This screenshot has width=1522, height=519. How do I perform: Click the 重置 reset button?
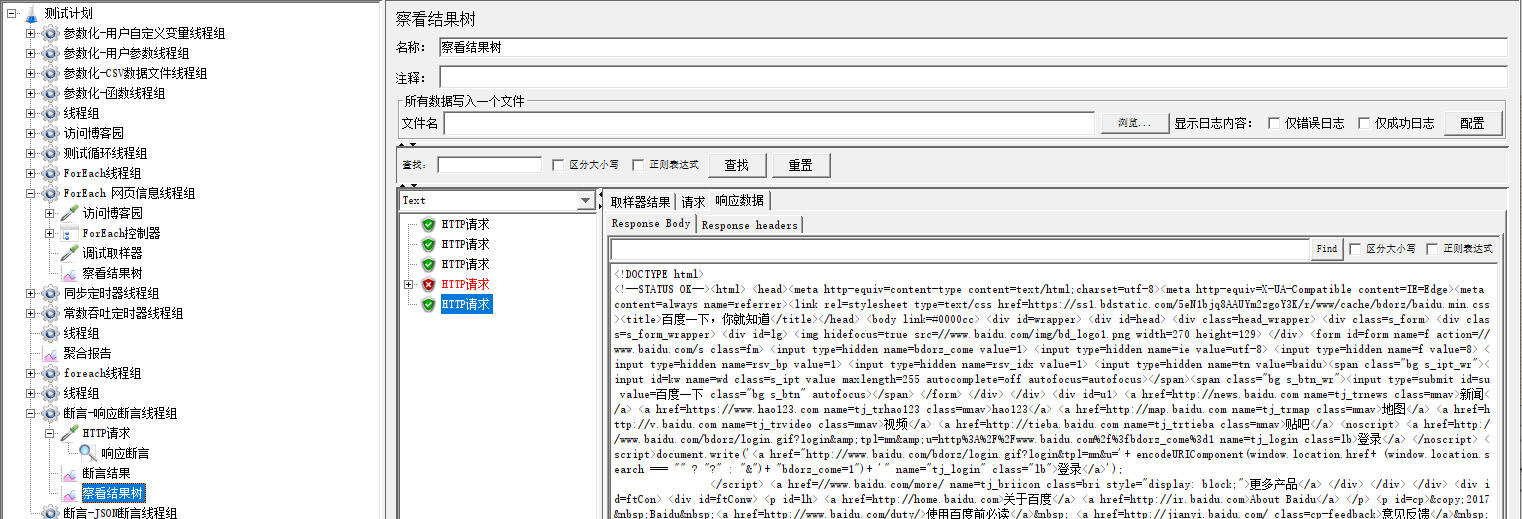(x=800, y=165)
